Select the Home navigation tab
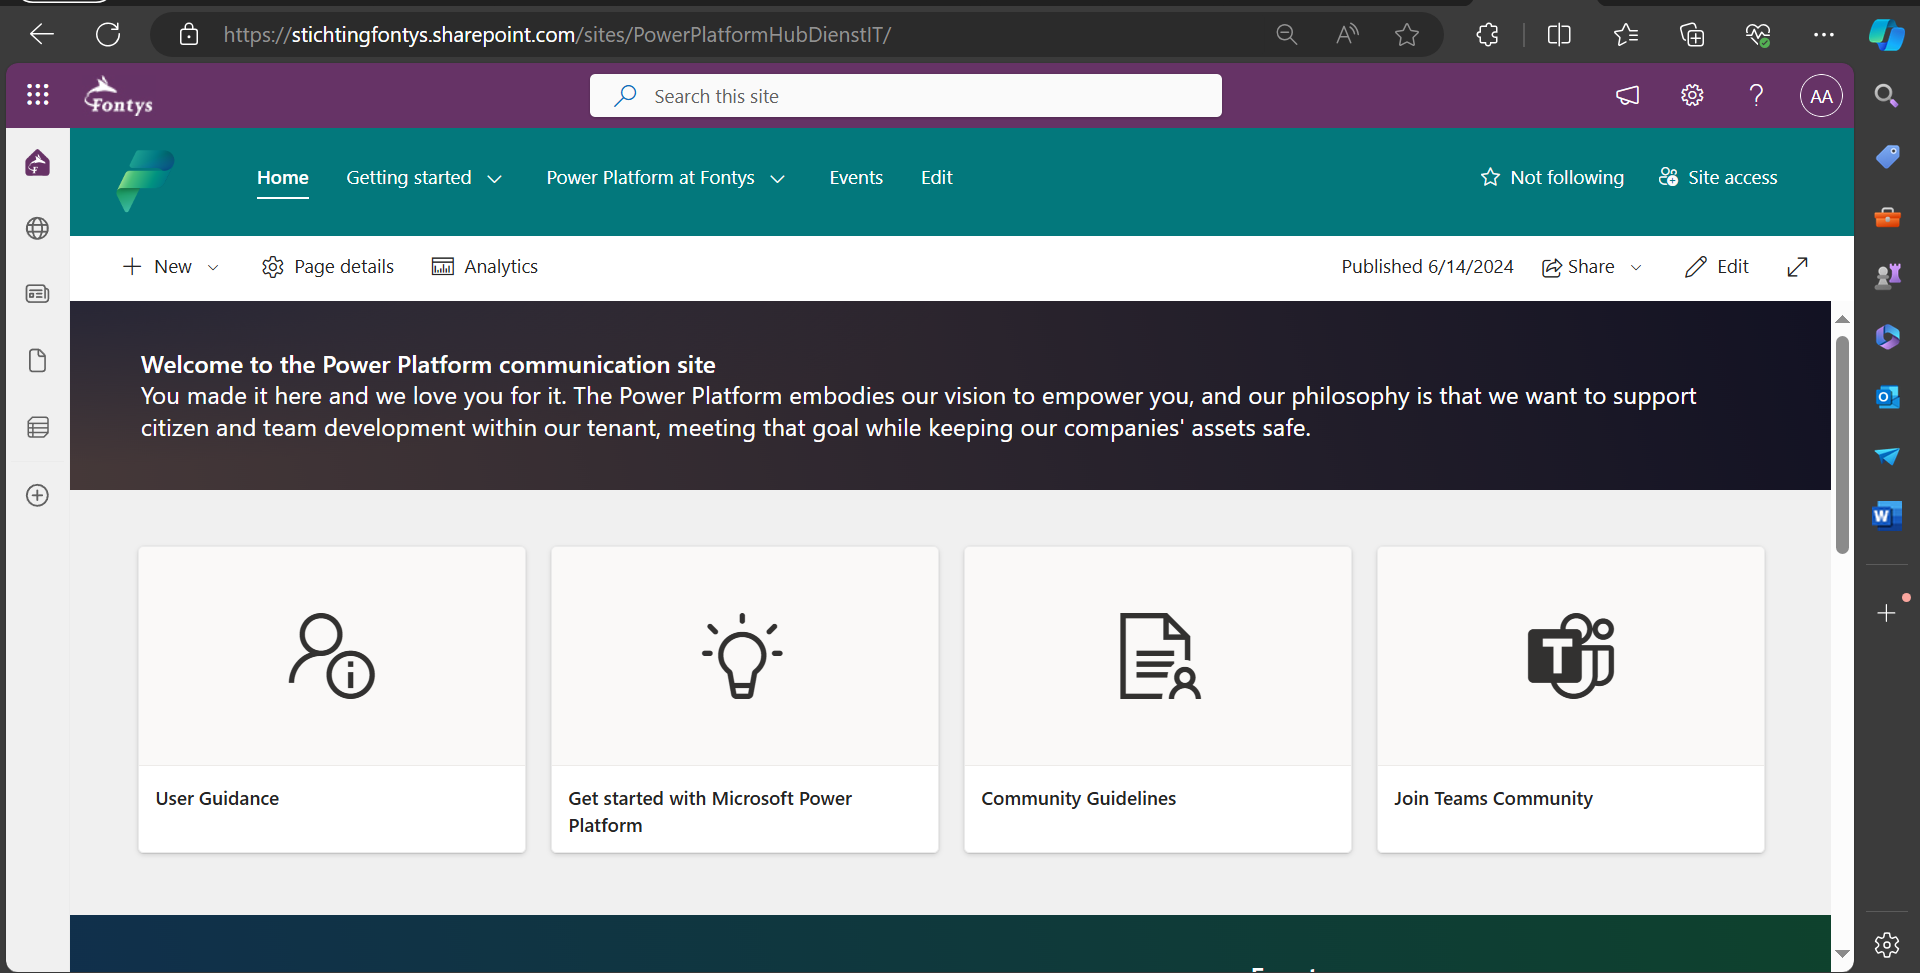The width and height of the screenshot is (1920, 973). [x=283, y=177]
